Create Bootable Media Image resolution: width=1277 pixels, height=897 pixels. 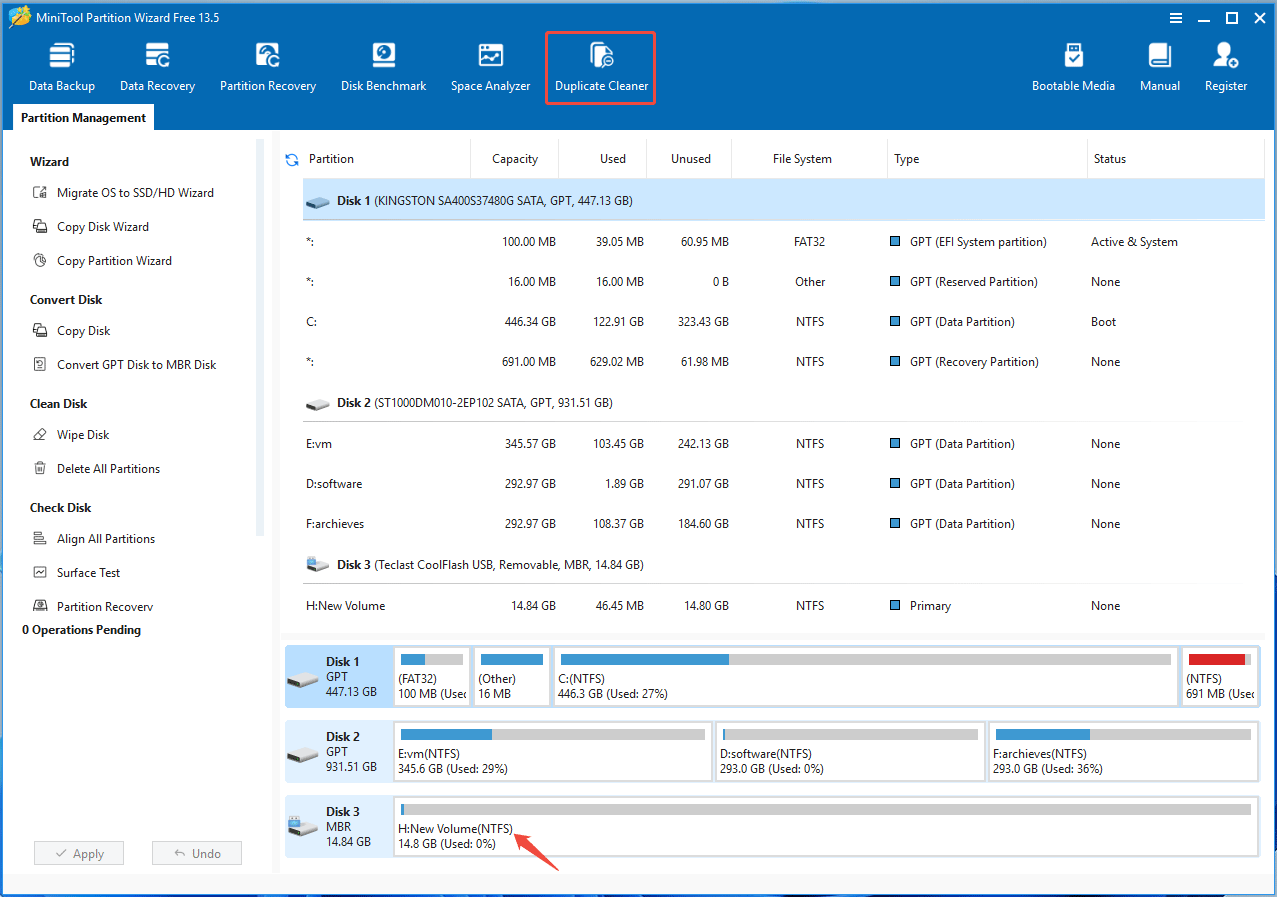pos(1073,65)
